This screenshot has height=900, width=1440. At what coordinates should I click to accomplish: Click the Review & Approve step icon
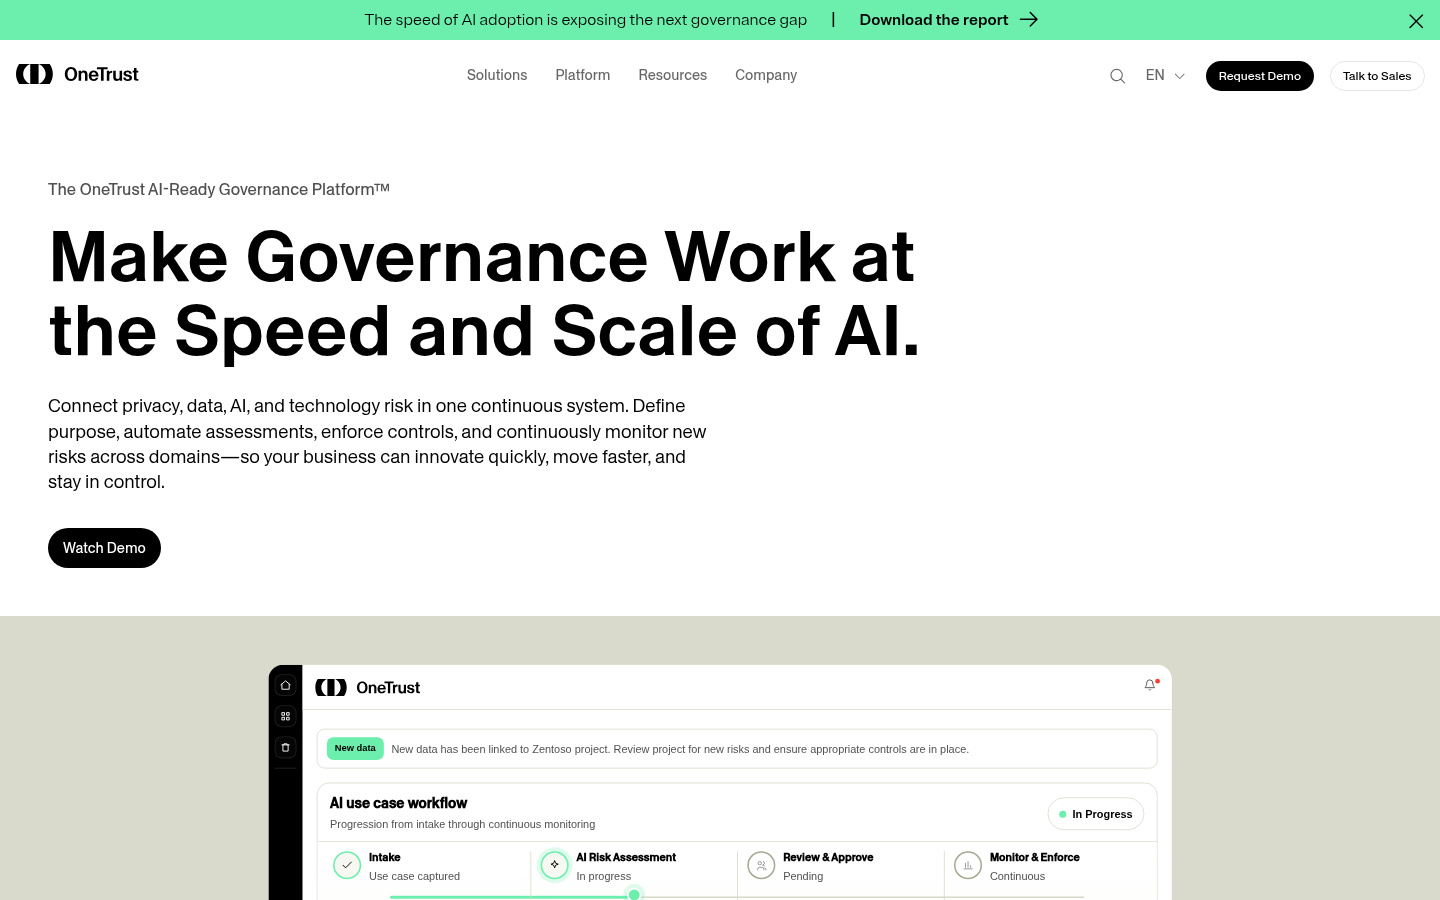pos(761,865)
